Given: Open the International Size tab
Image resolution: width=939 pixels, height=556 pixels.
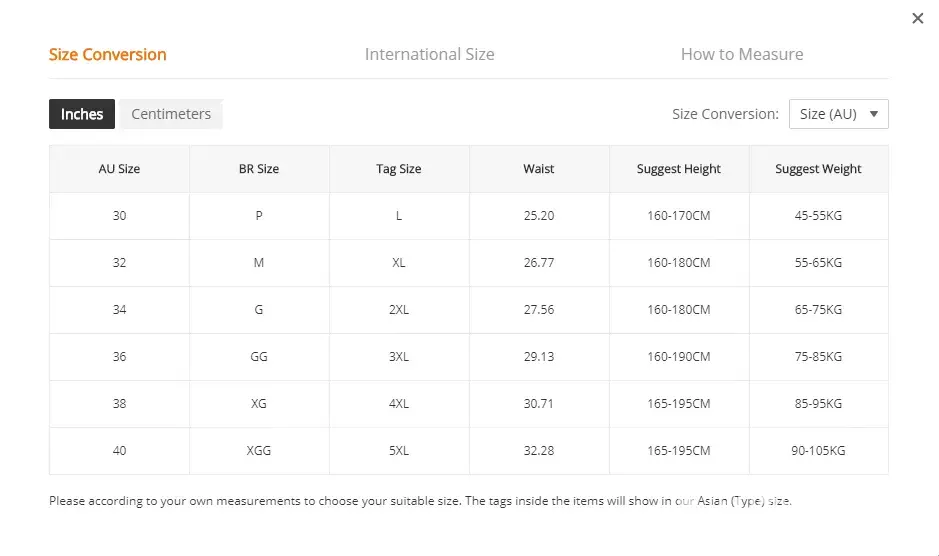Looking at the screenshot, I should (429, 54).
